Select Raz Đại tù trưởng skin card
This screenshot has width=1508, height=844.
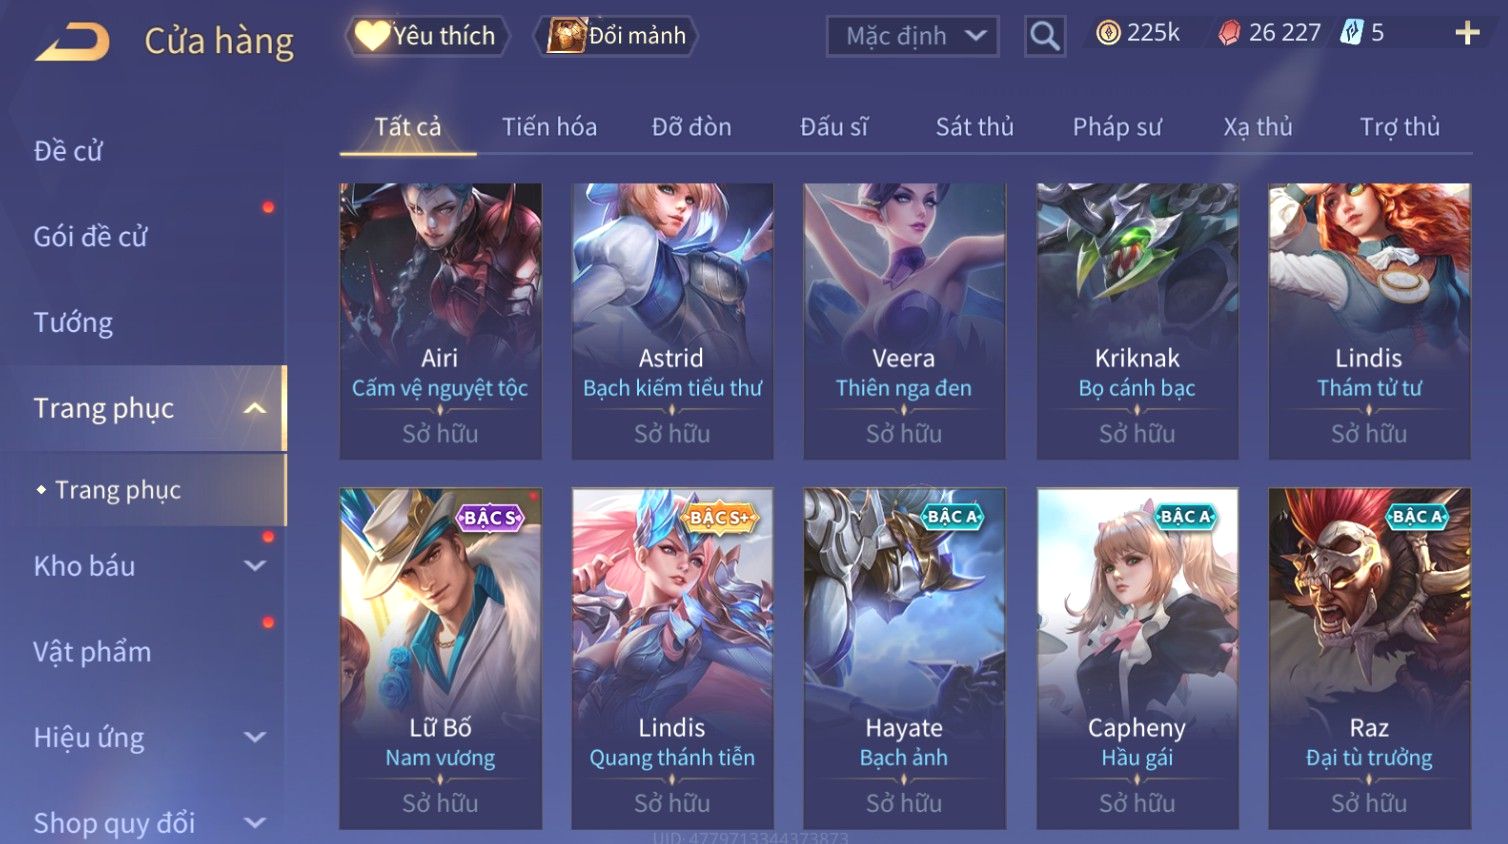point(1369,658)
